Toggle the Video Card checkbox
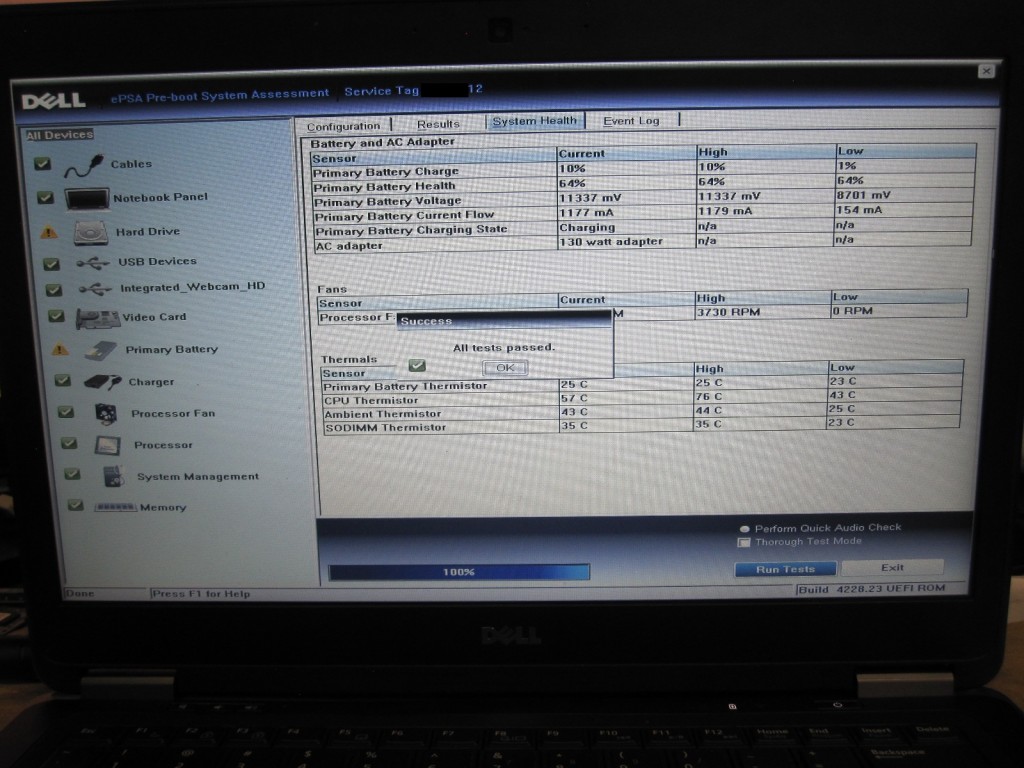 (x=57, y=317)
